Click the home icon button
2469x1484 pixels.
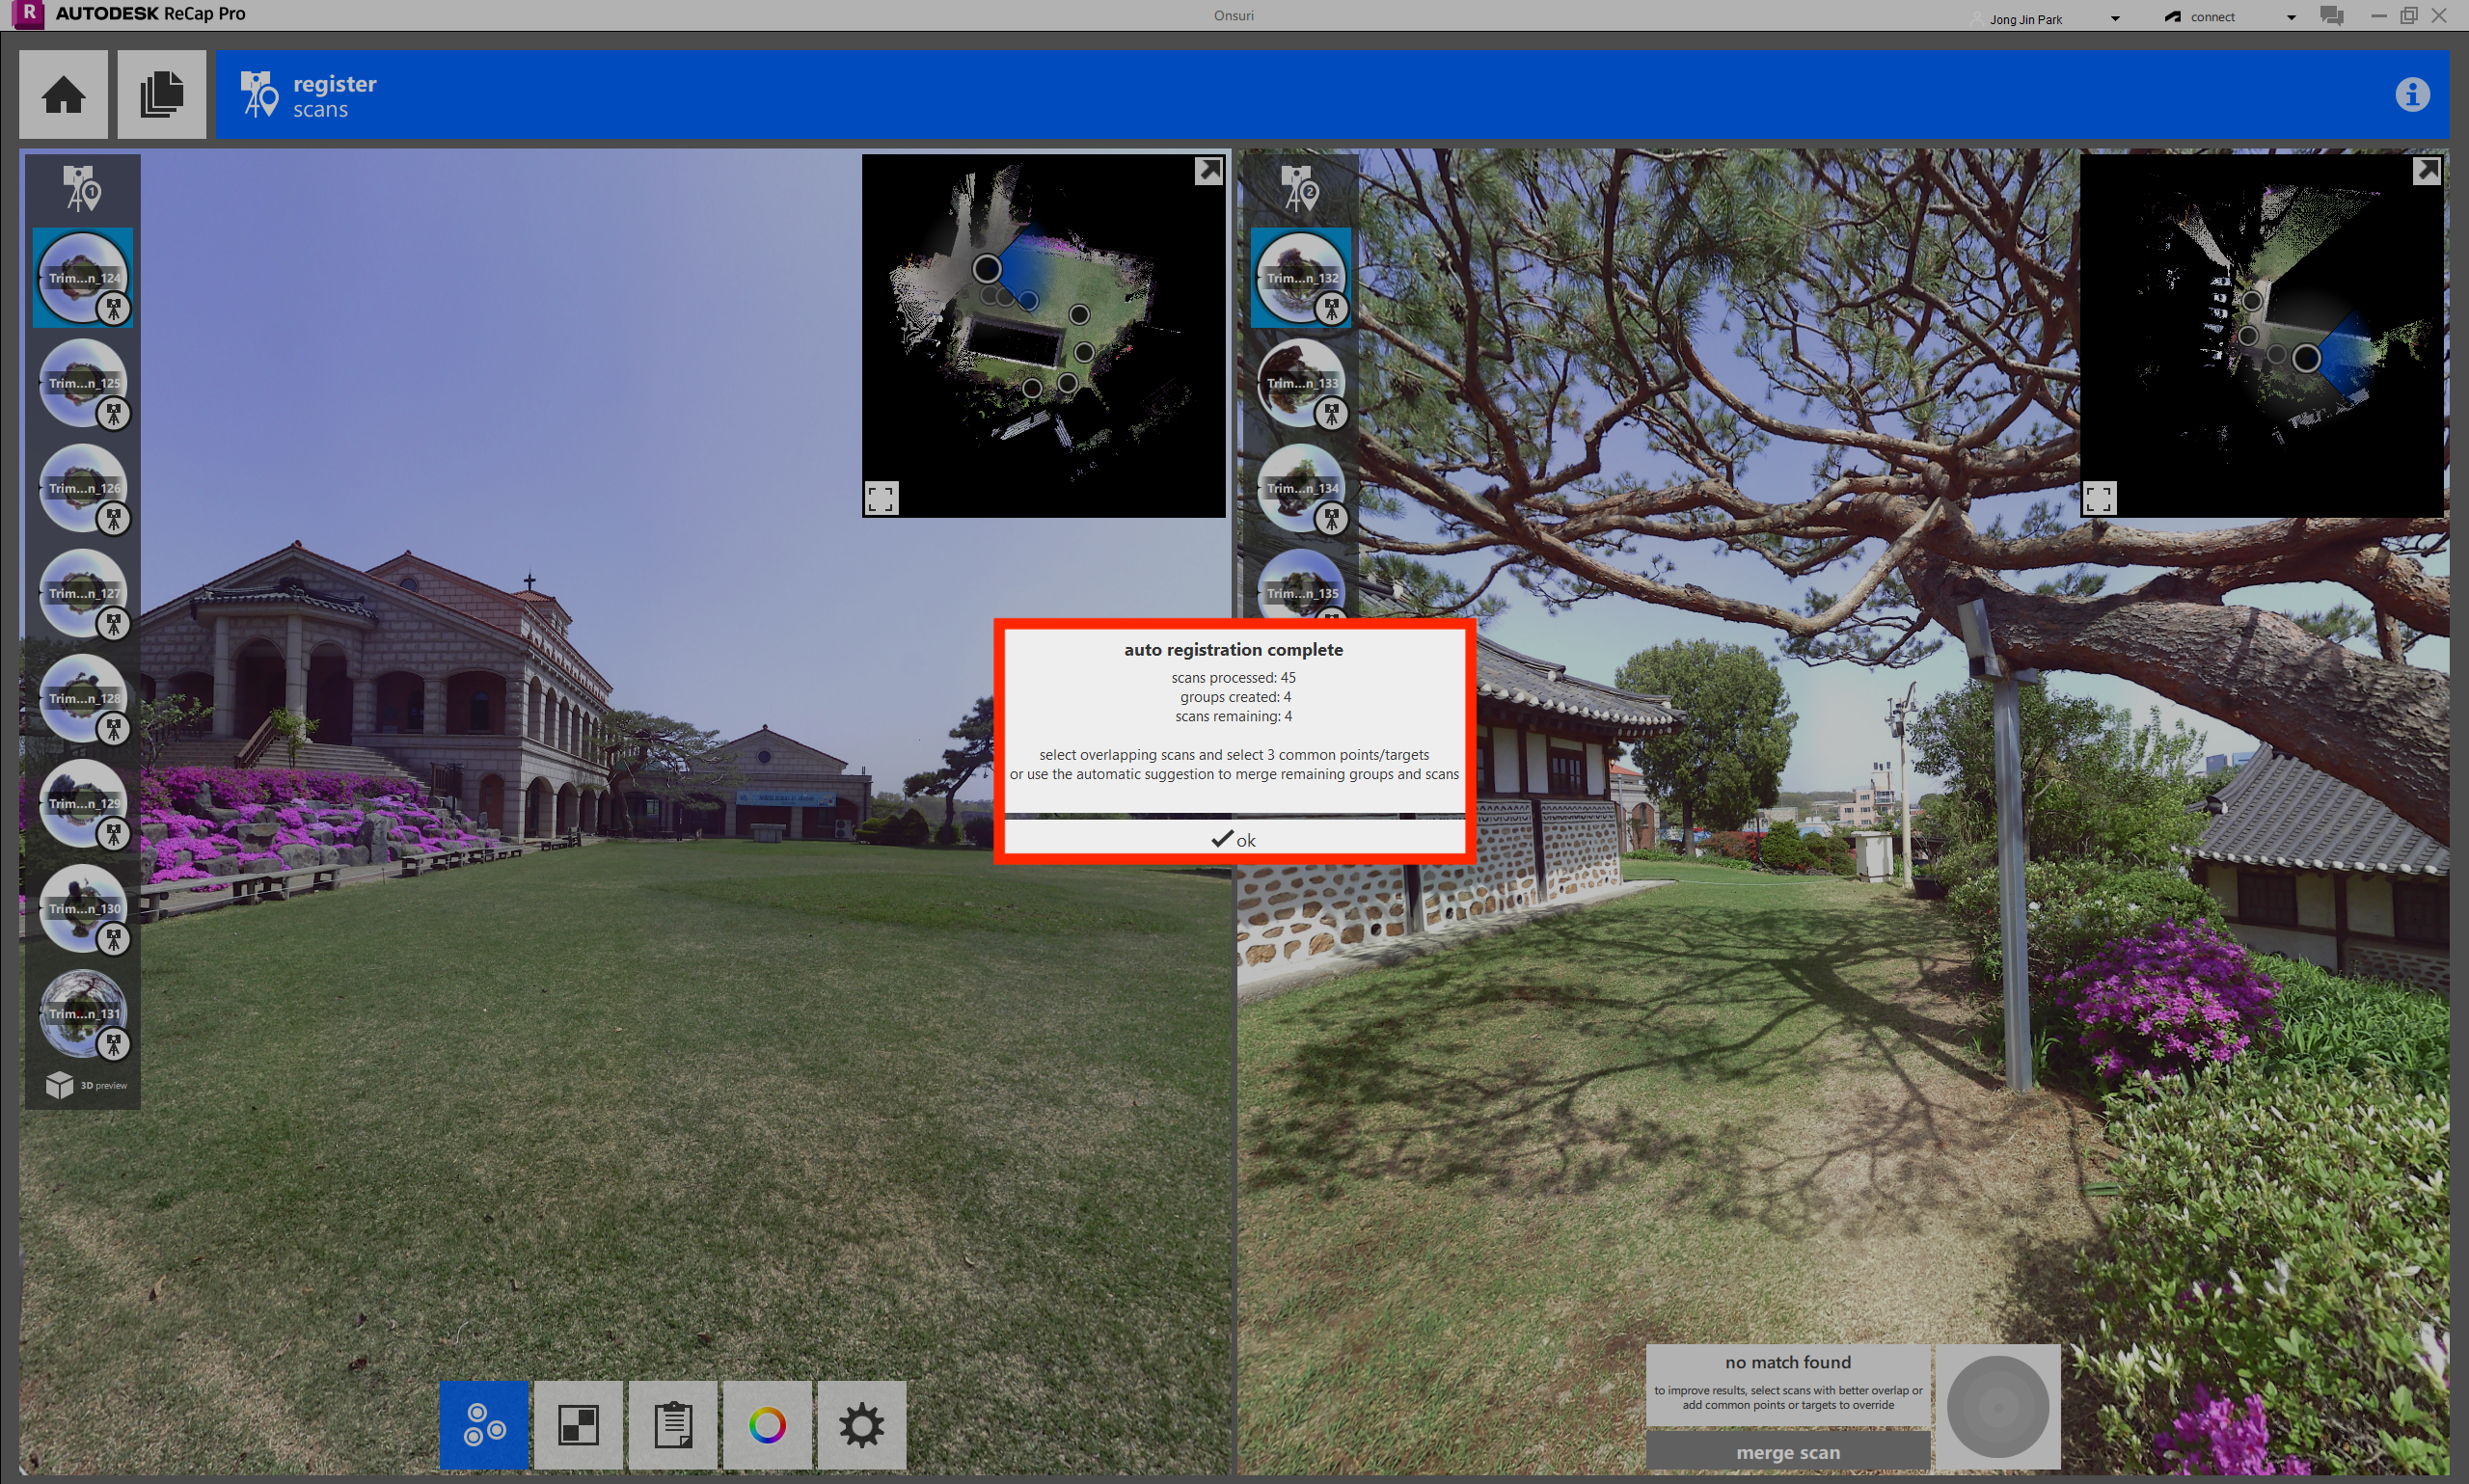63,95
